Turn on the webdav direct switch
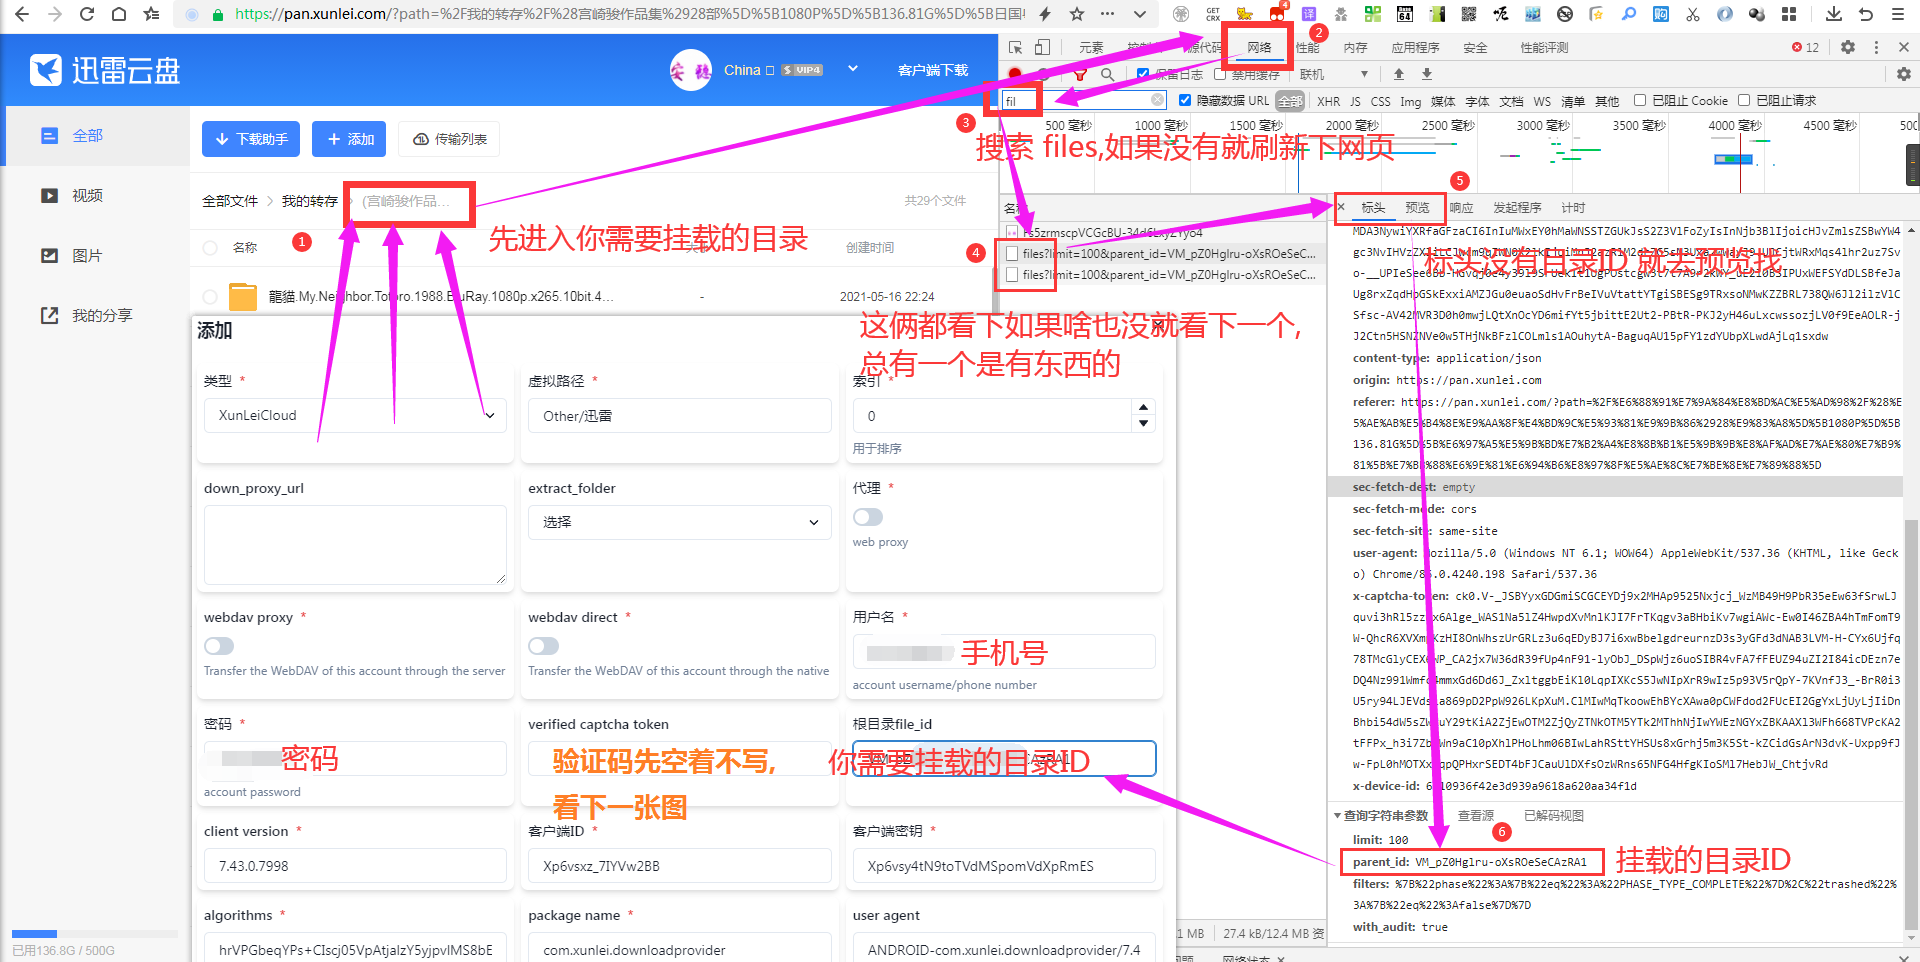The height and width of the screenshot is (962, 1920). [544, 646]
